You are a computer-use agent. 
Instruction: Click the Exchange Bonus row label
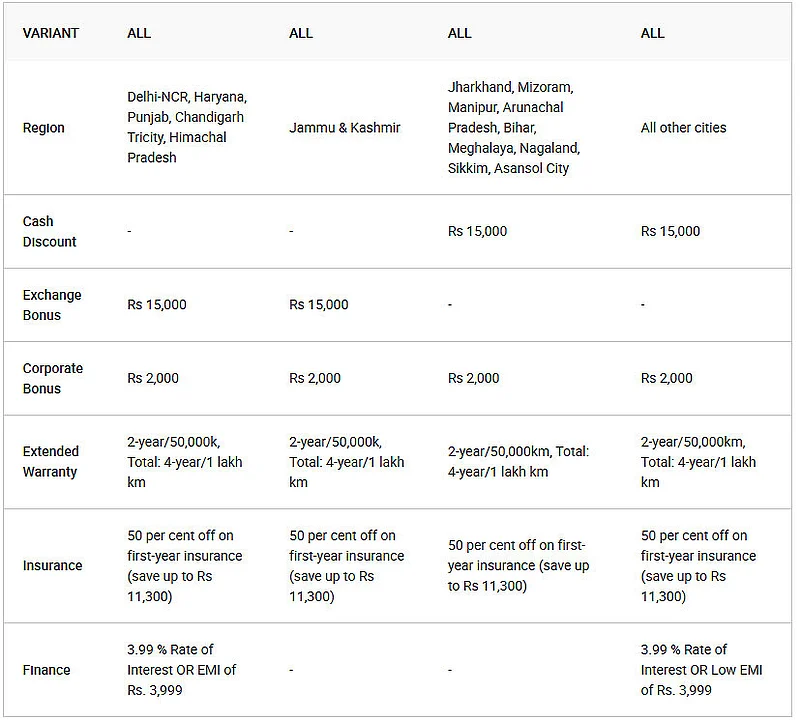(52, 305)
